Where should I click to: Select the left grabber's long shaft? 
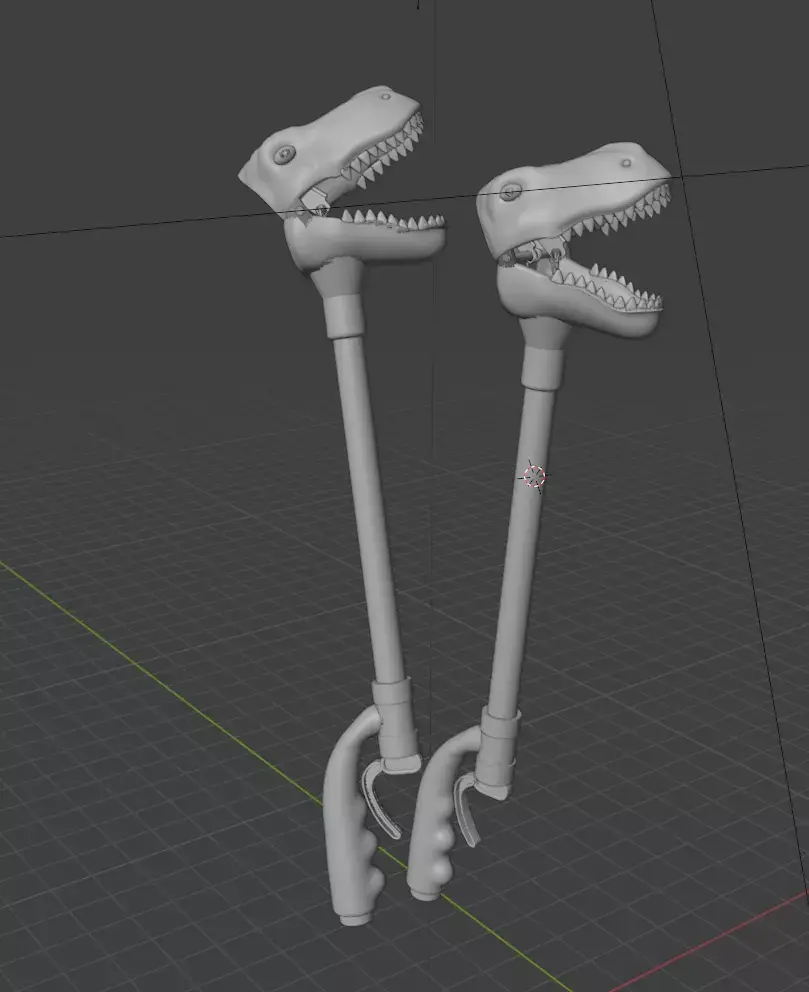pyautogui.click(x=368, y=509)
